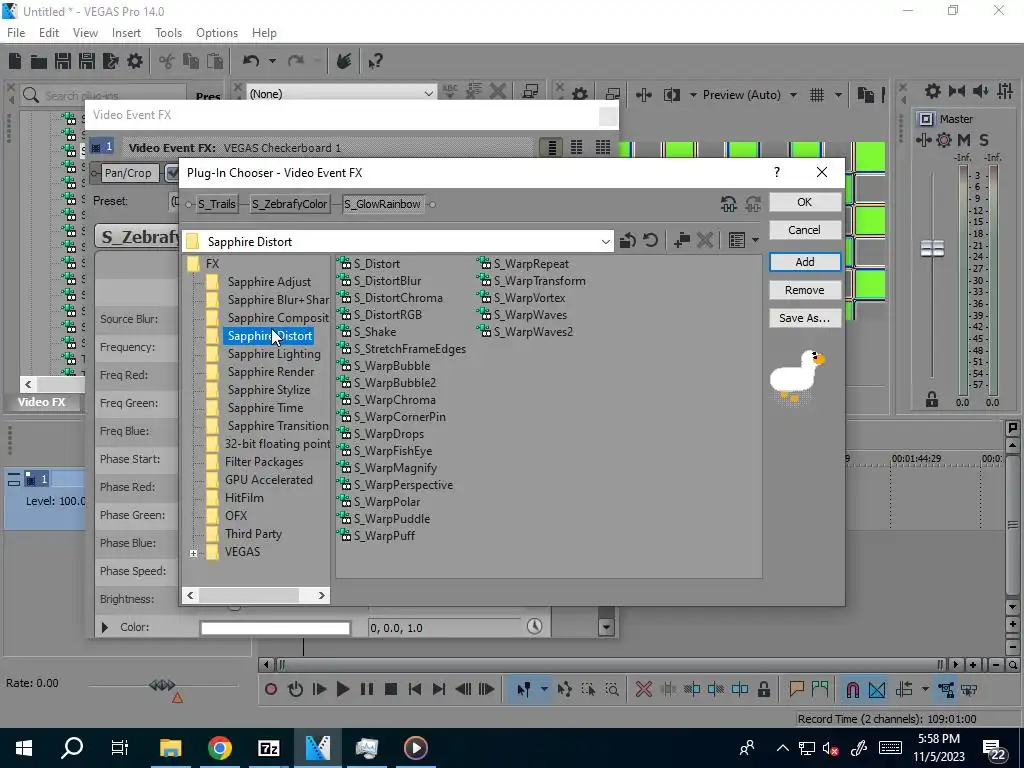Screen dimensions: 1024x768
Task: Mute the Master bus with M
Action: 963,140
